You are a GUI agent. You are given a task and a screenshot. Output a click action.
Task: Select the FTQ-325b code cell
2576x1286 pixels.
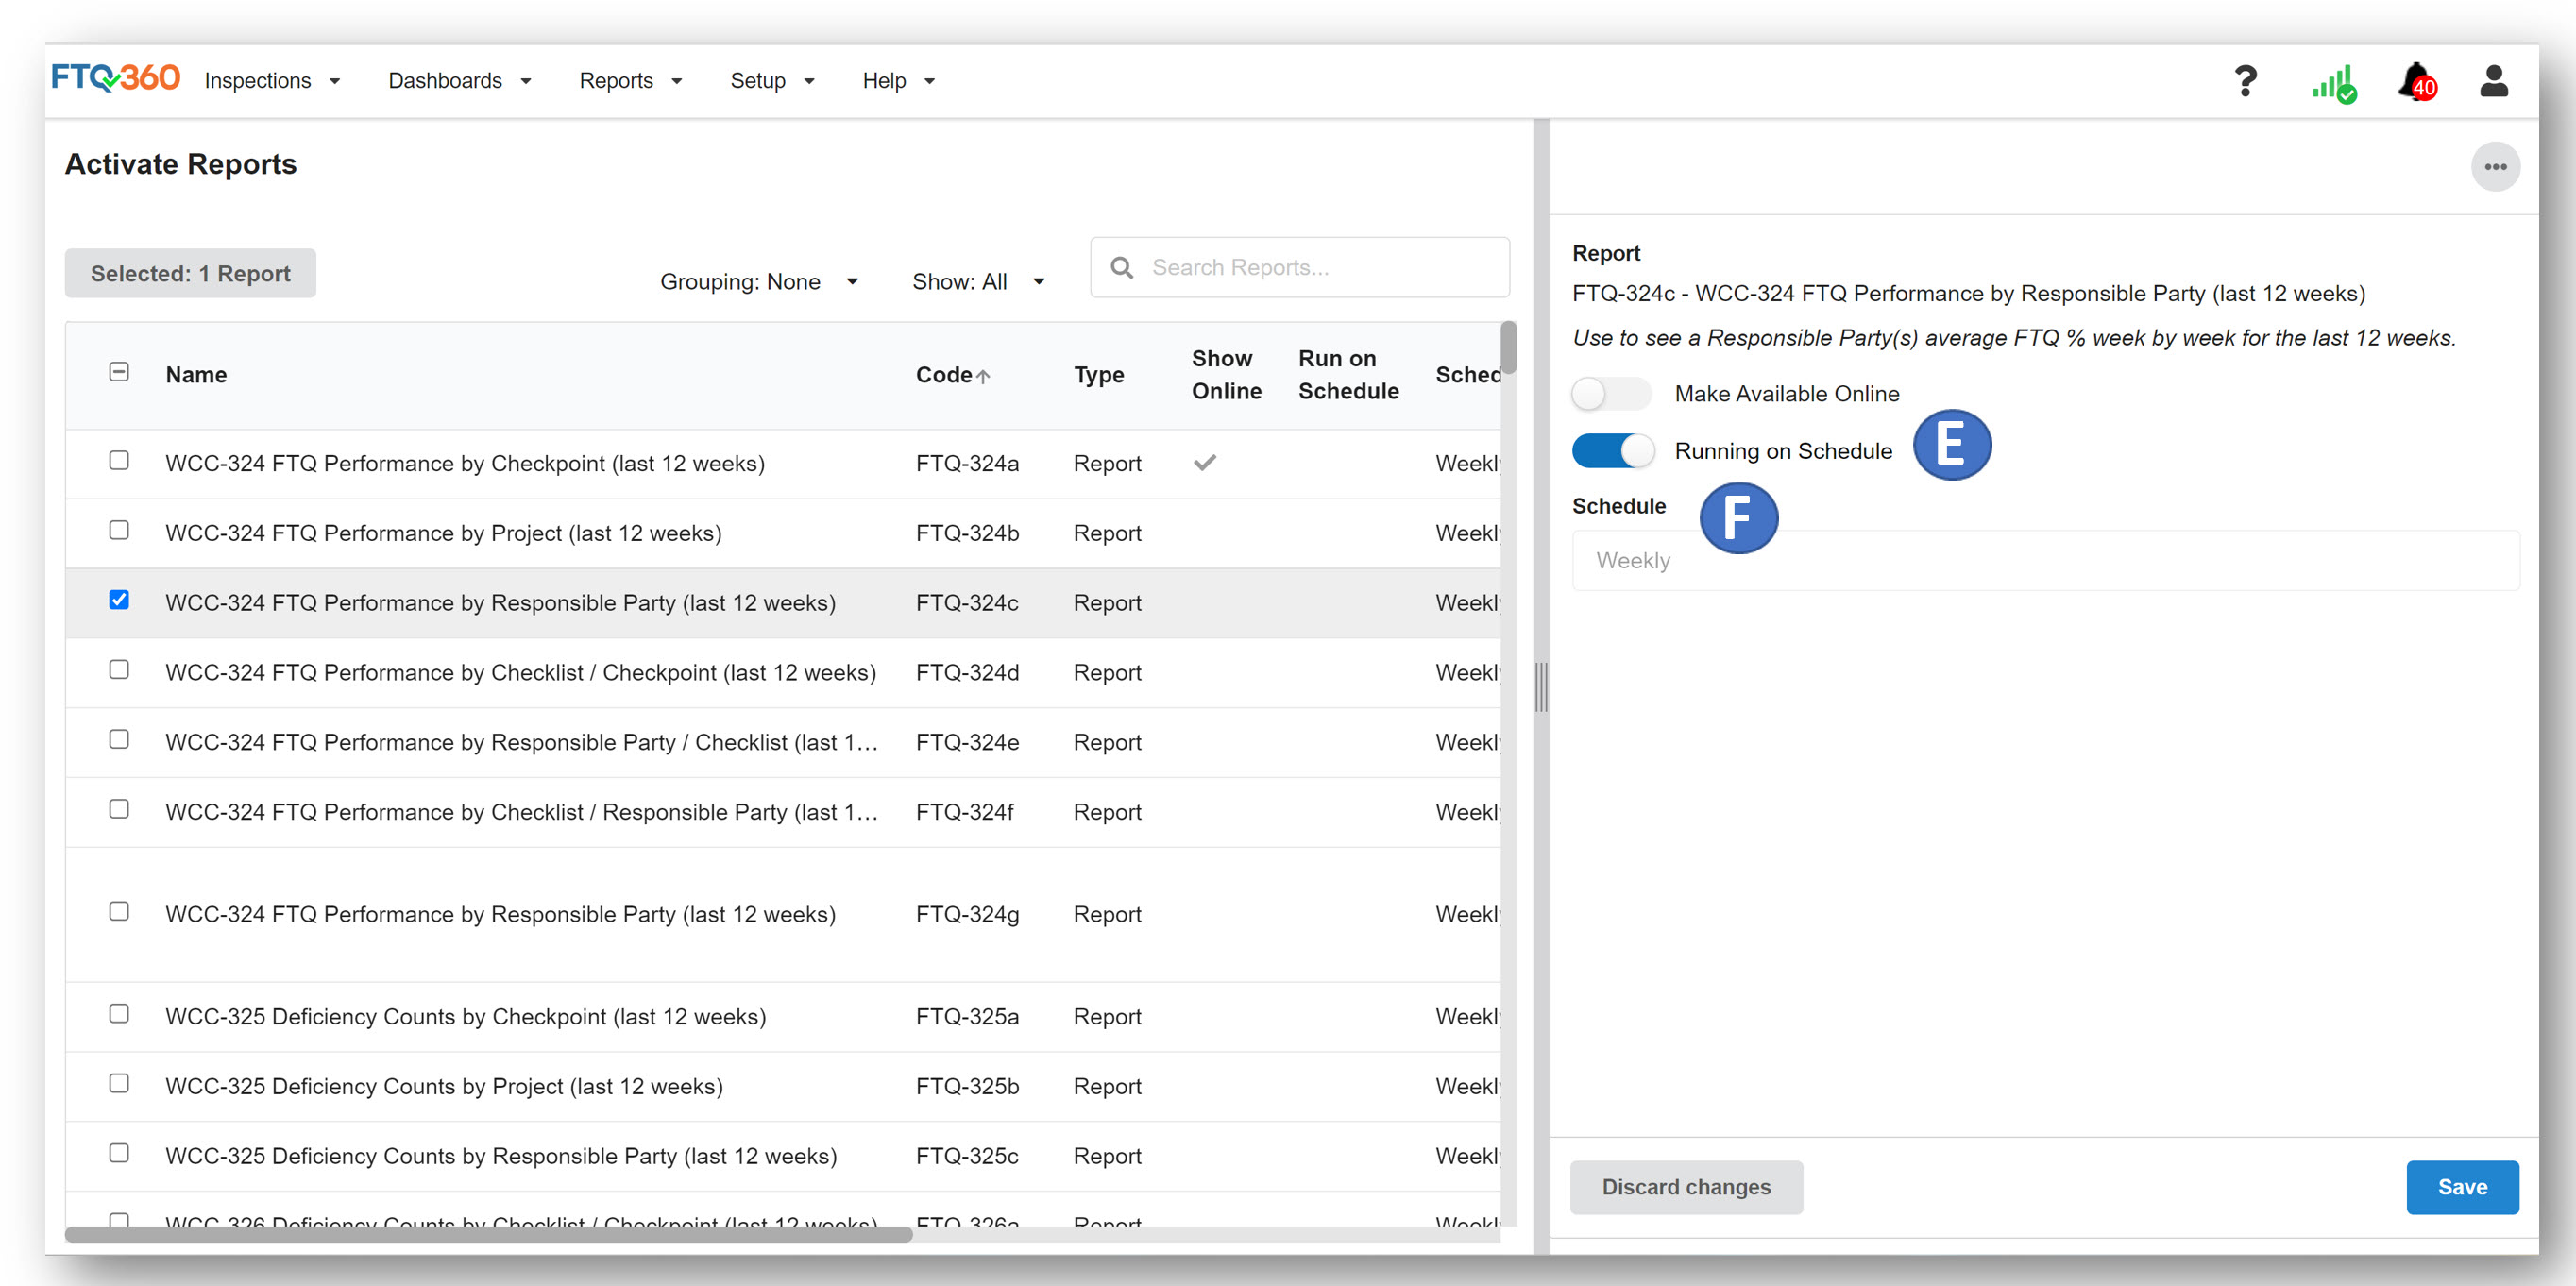[967, 1086]
